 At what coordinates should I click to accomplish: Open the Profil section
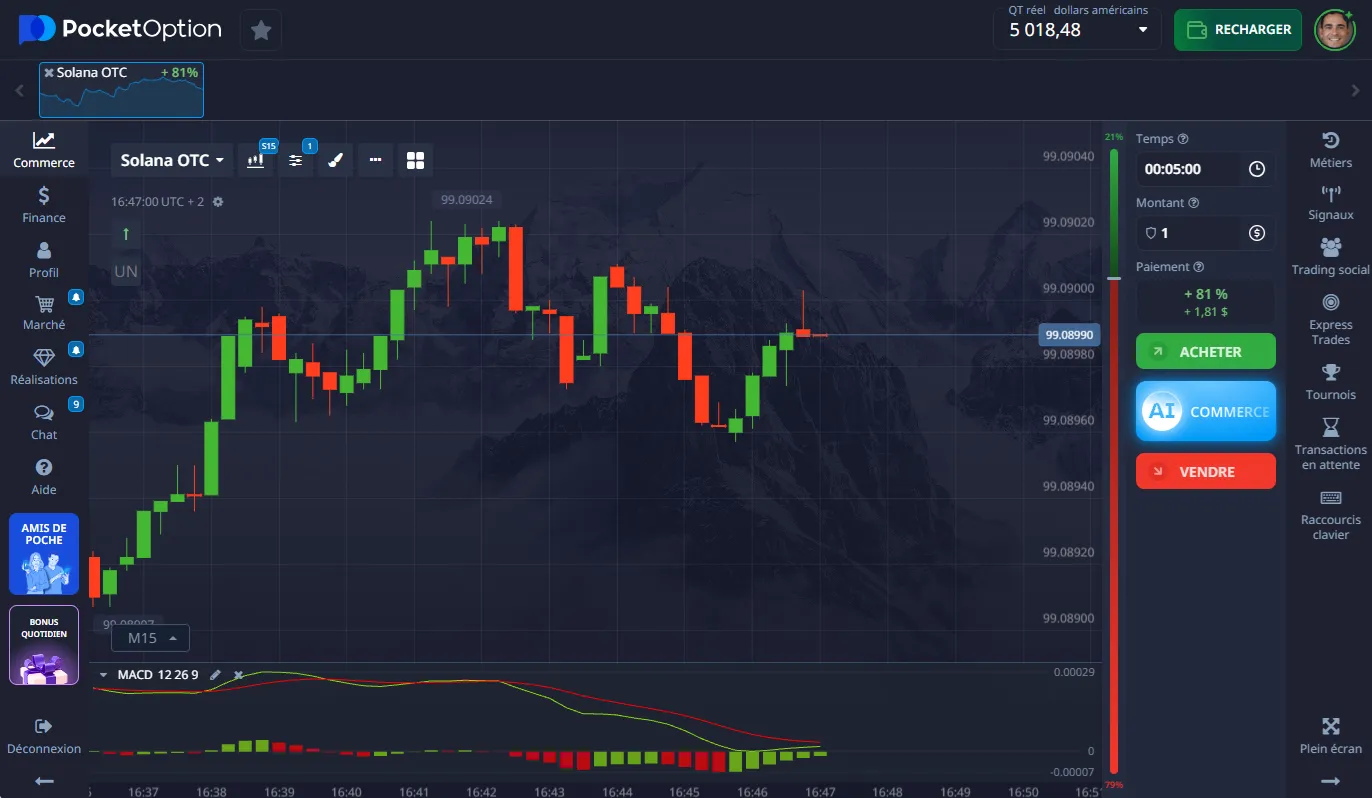(44, 259)
